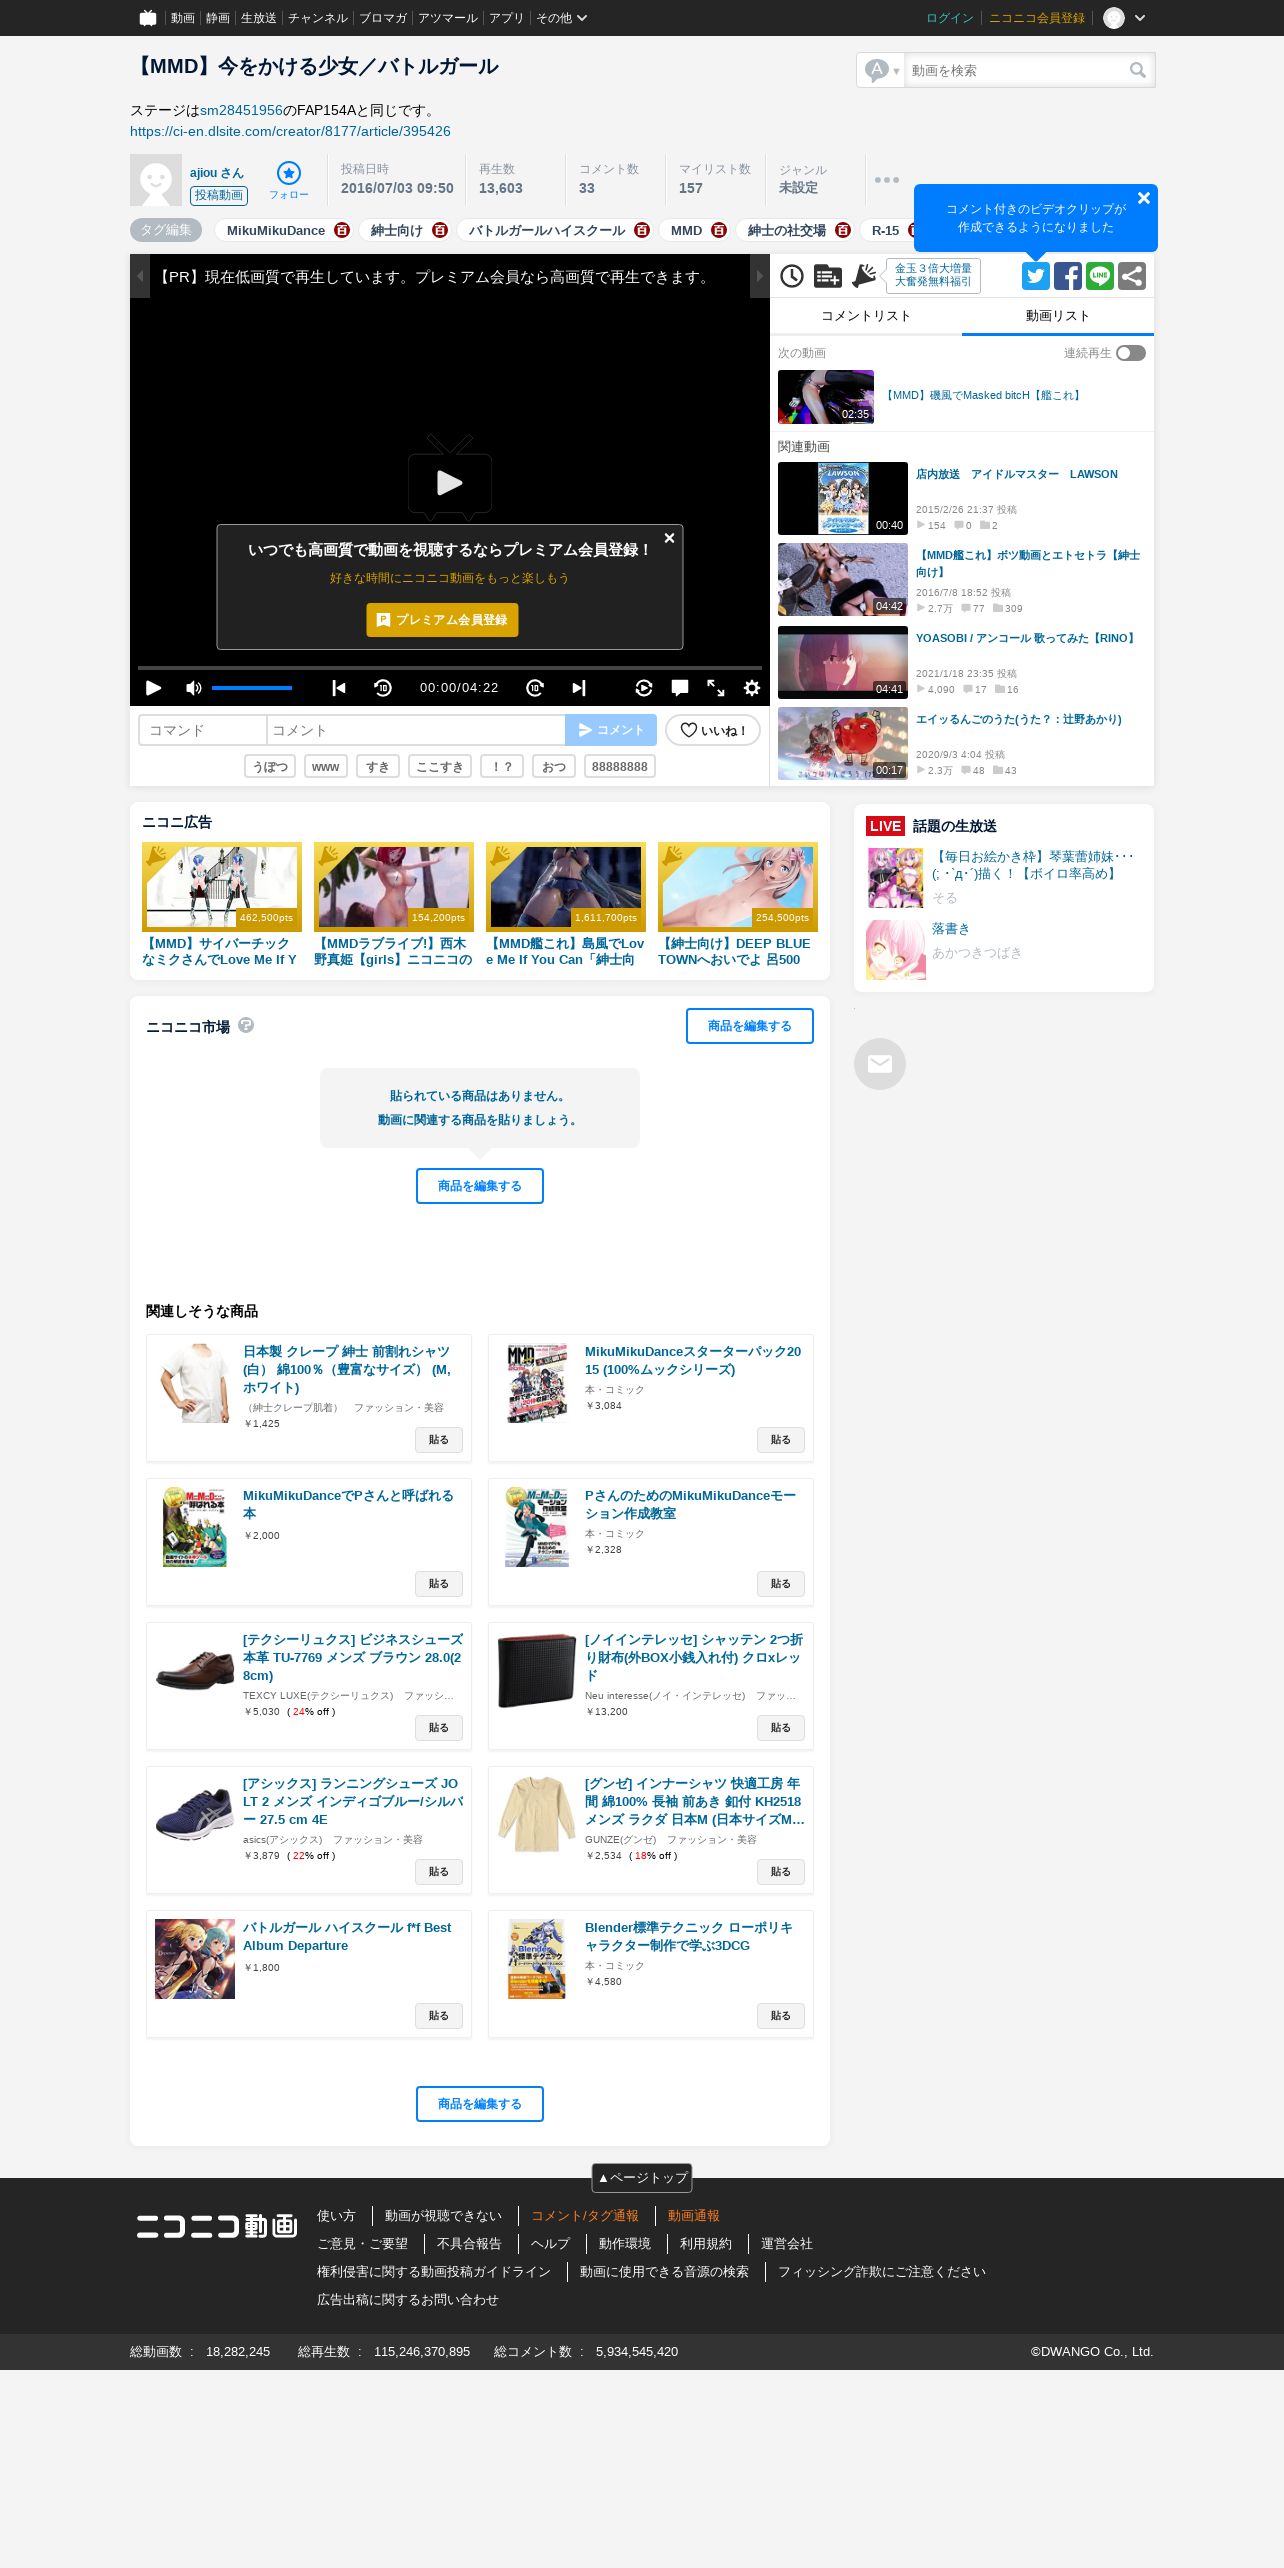Open MikuMikuDance tag dictionary icon

[x=342, y=230]
